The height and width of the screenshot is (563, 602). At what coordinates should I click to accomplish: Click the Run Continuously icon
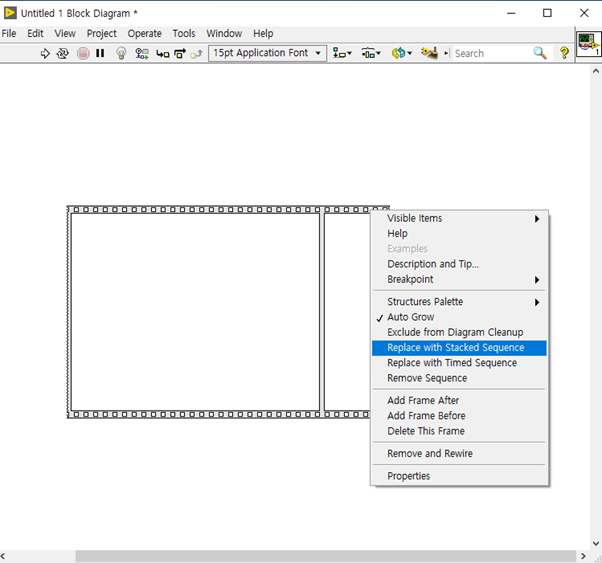point(63,53)
